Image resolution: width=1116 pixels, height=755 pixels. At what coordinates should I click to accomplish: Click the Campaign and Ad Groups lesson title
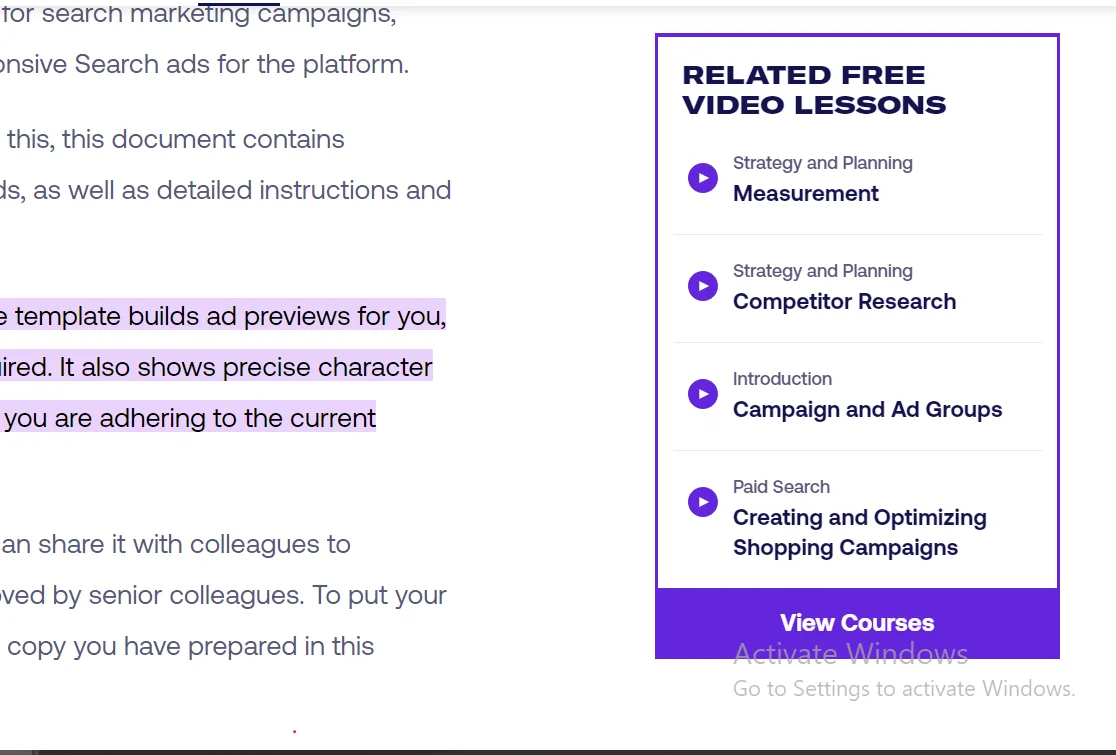point(867,409)
